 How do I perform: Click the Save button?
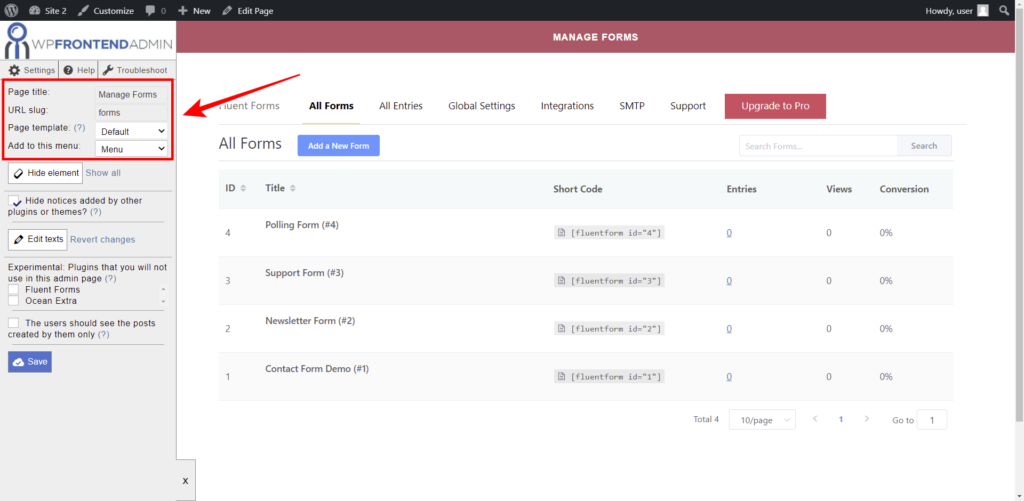30,362
